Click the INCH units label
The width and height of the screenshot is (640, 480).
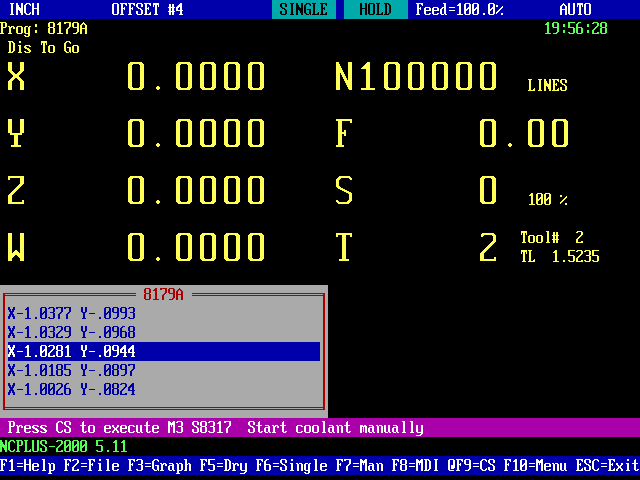[x=24, y=9]
